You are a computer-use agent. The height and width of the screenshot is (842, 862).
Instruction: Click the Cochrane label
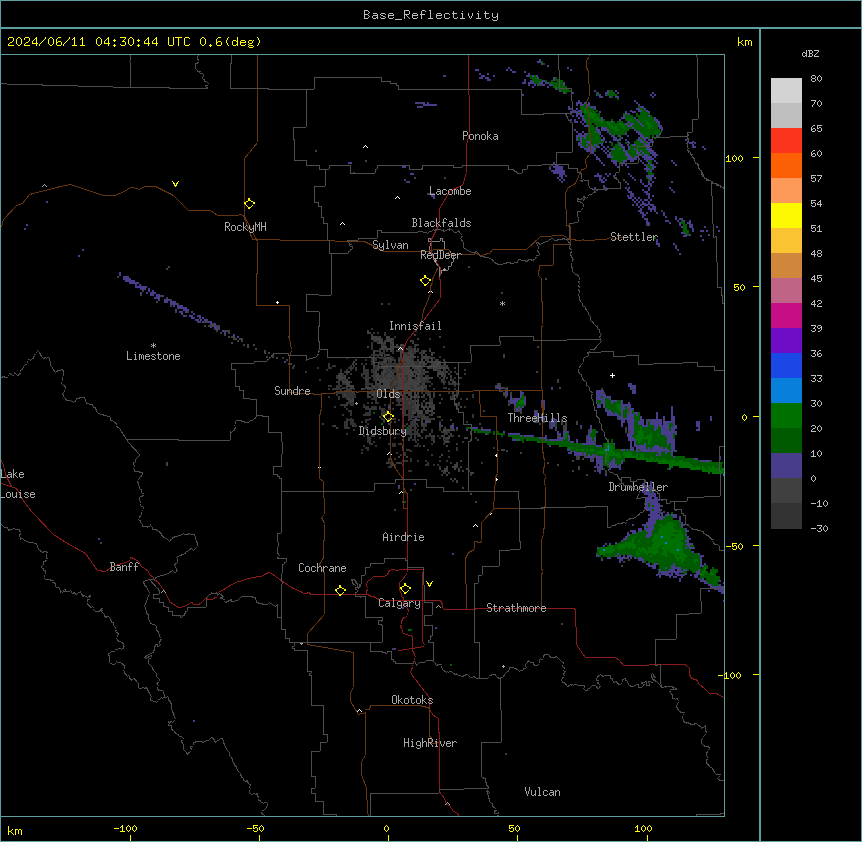pyautogui.click(x=322, y=568)
